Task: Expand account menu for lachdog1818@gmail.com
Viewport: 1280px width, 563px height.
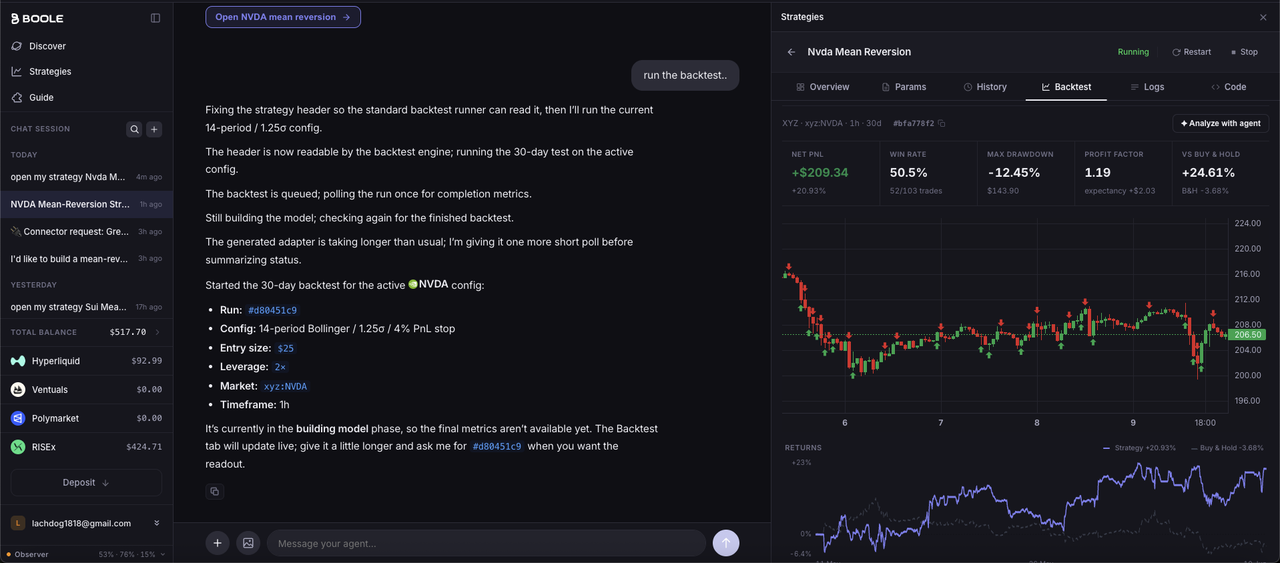Action: click(x=156, y=523)
